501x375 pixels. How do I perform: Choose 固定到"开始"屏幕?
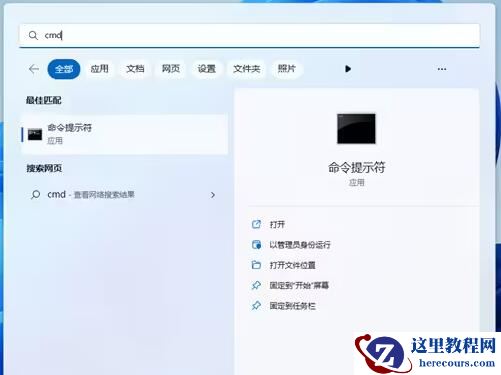[299, 286]
